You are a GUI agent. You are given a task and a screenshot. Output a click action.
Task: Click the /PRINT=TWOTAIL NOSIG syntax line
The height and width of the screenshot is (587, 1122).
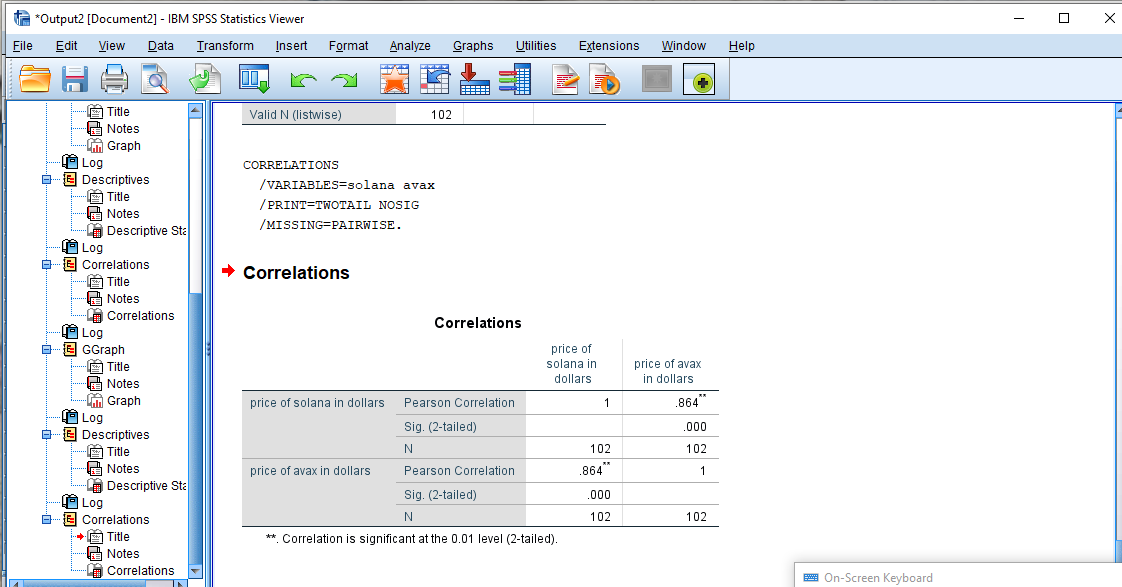[339, 205]
